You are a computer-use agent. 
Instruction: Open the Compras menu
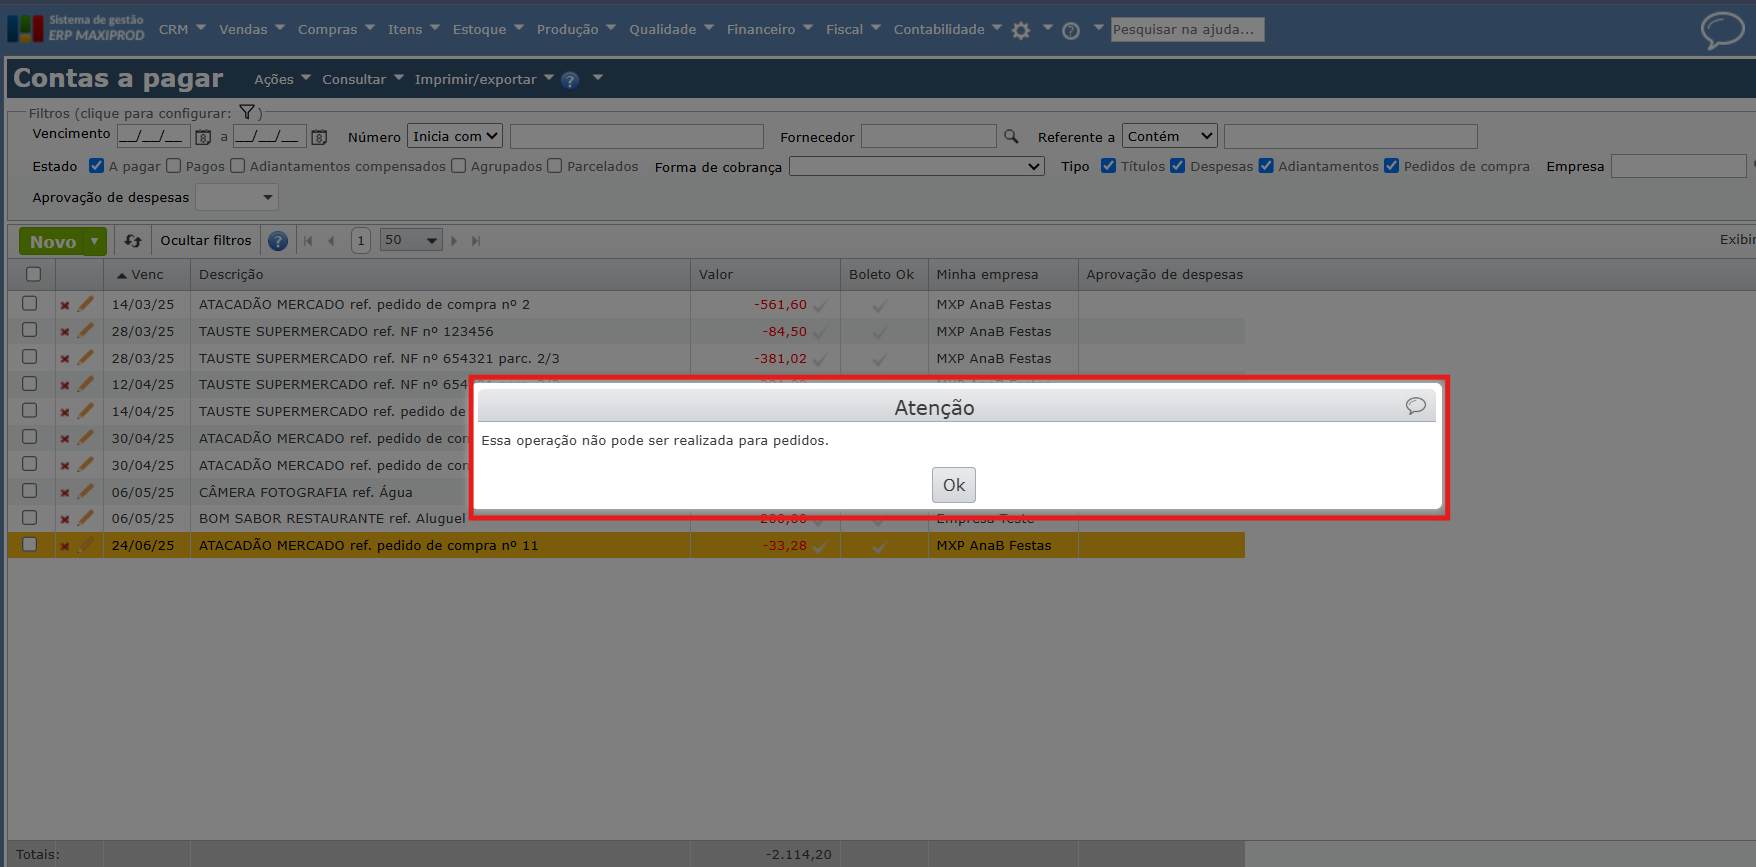pos(336,29)
